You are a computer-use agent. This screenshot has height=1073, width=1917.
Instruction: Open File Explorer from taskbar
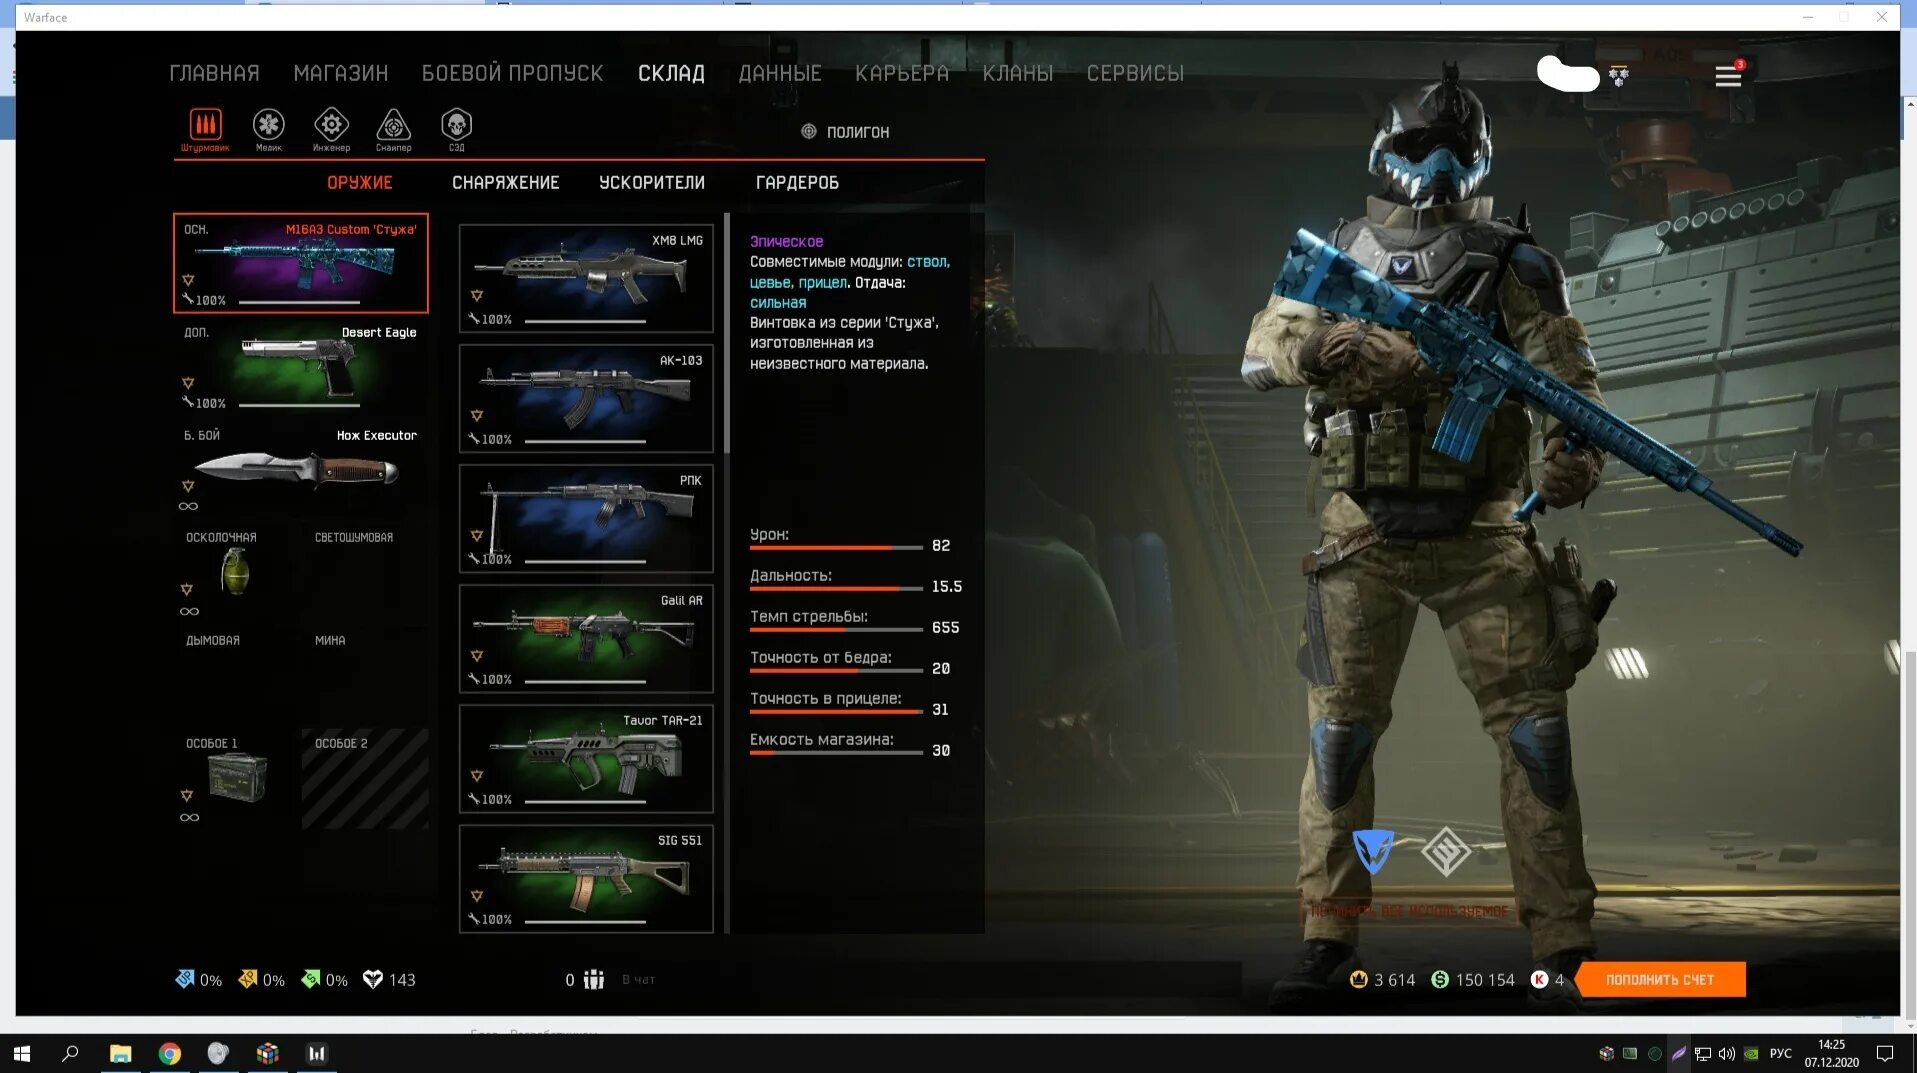coord(121,1053)
